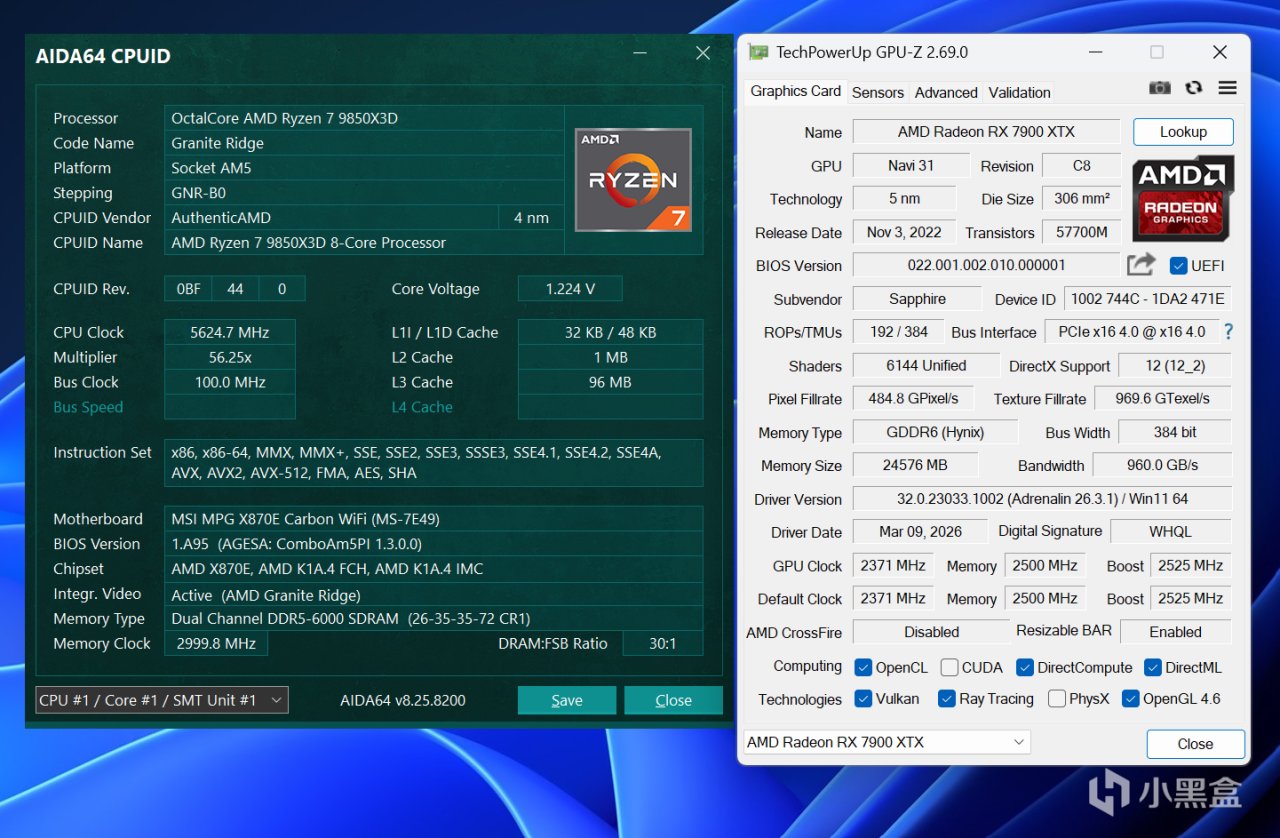Toggle the DirectCompute checkbox
This screenshot has width=1280, height=838.
click(x=1025, y=667)
